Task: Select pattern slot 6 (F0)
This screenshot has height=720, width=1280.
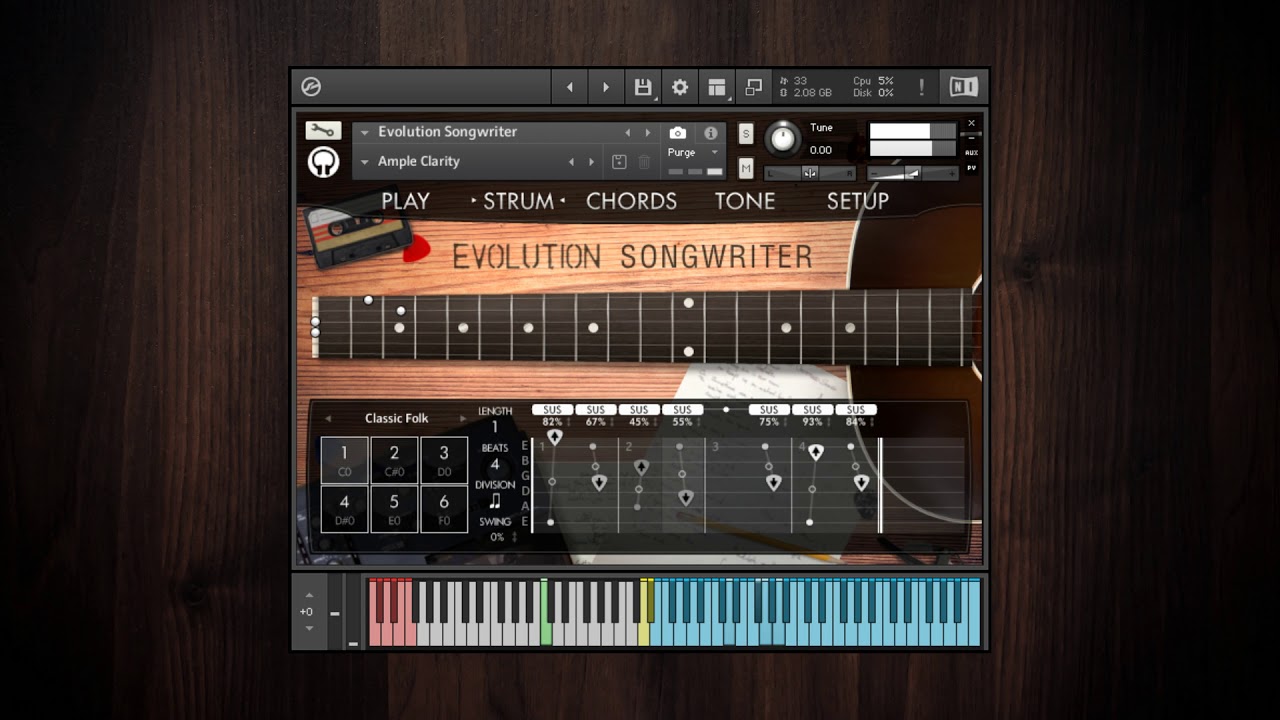Action: click(x=444, y=509)
